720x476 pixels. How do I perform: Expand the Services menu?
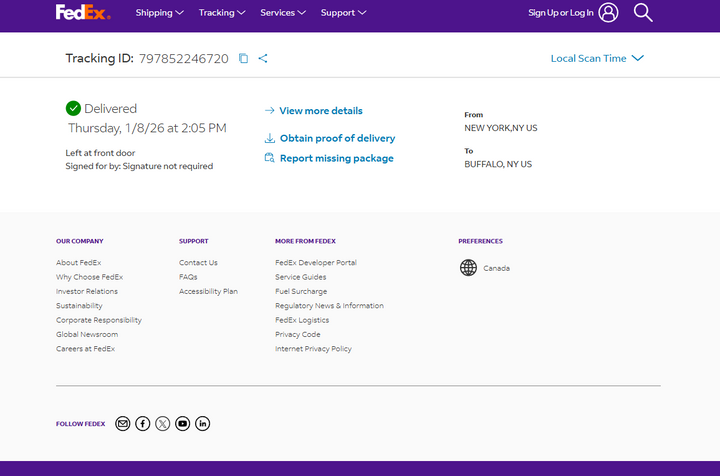(283, 13)
